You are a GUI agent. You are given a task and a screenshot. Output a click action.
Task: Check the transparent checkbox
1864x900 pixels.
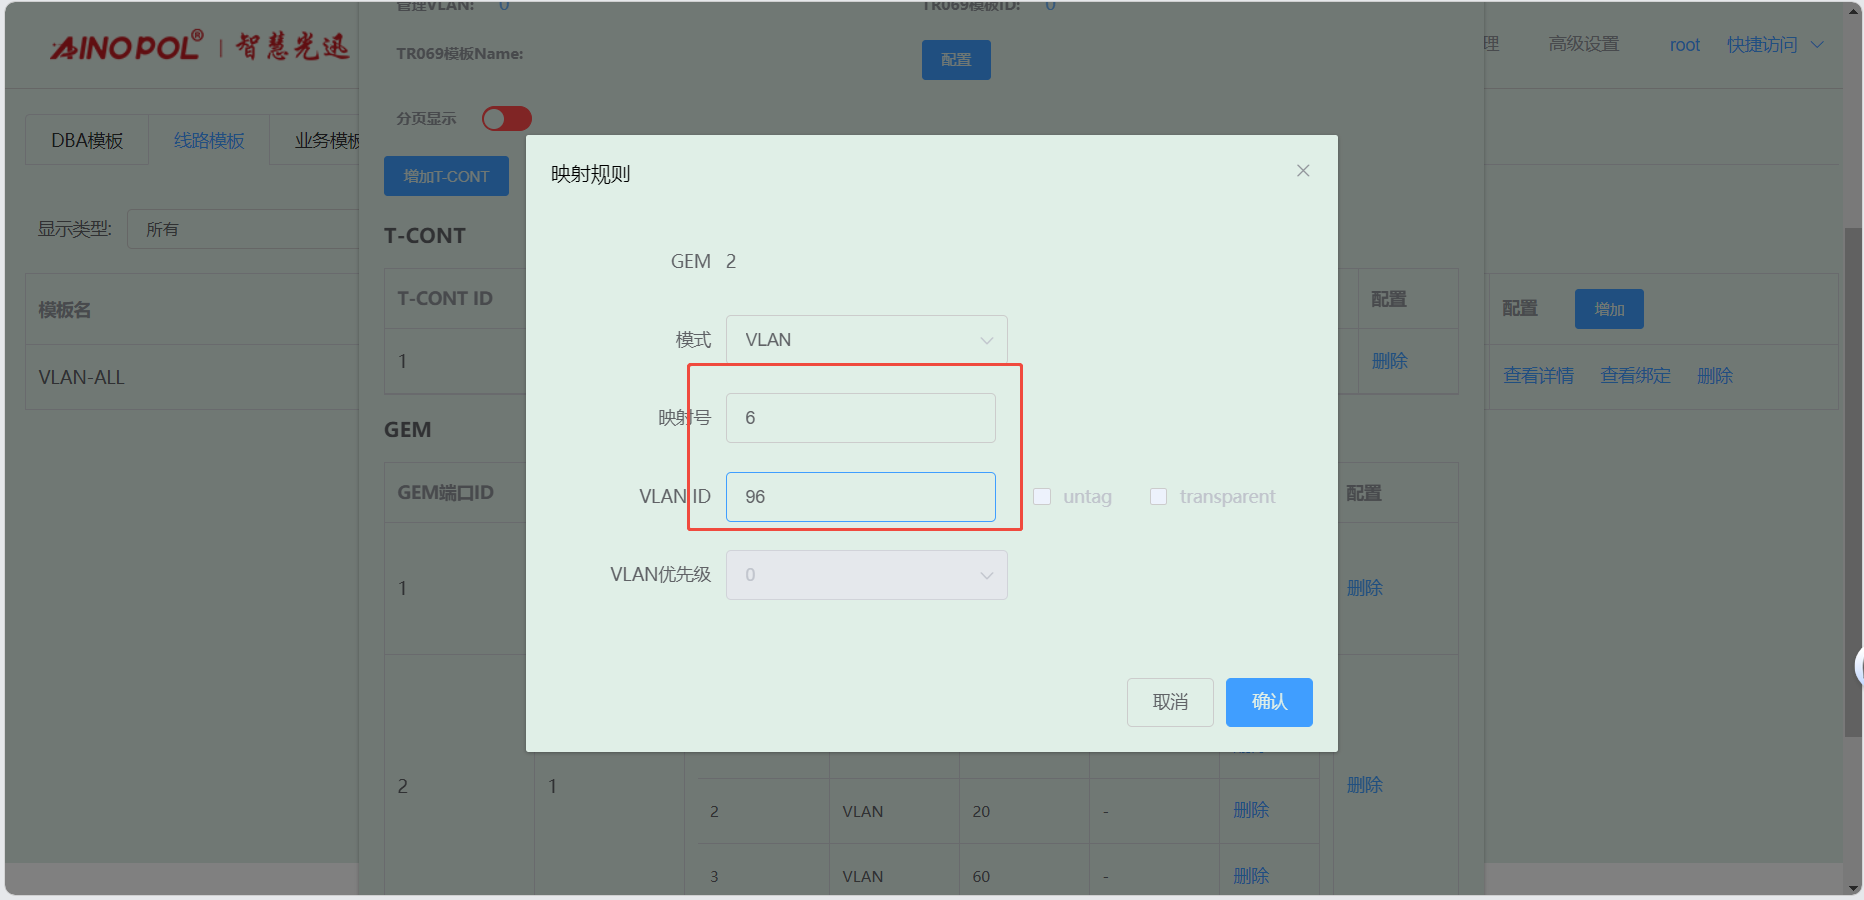(1158, 497)
